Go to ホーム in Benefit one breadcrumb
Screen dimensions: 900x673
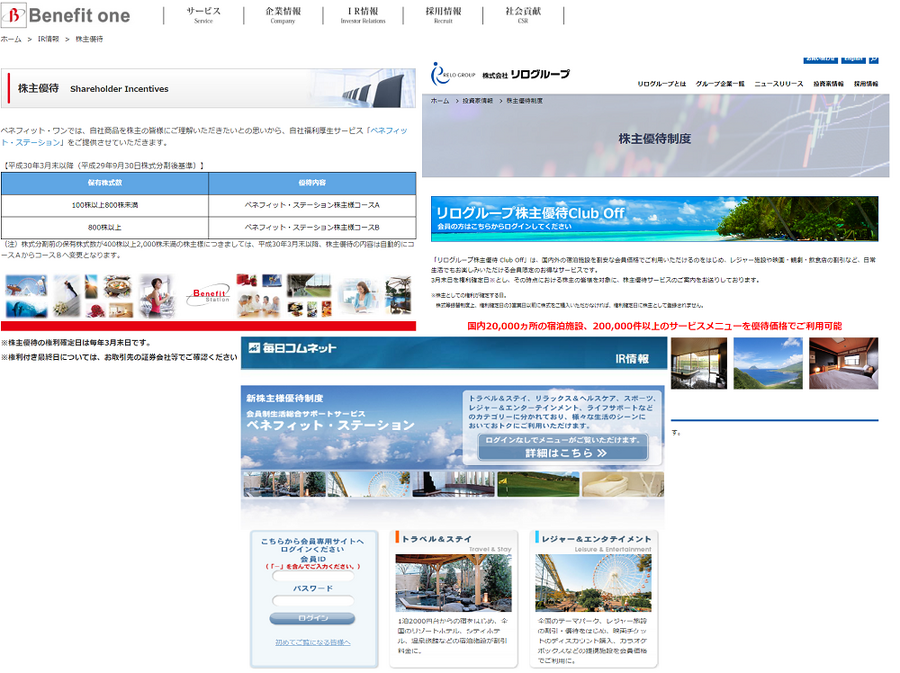click(x=11, y=39)
